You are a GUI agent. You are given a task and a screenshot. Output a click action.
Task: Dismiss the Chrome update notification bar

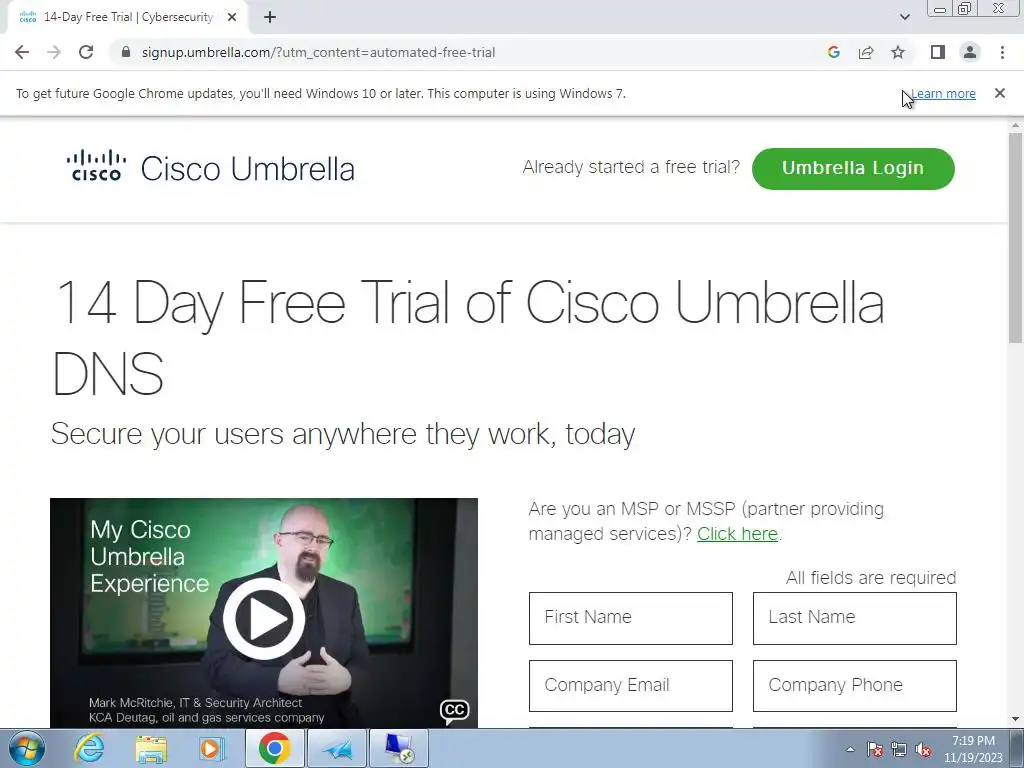point(999,93)
